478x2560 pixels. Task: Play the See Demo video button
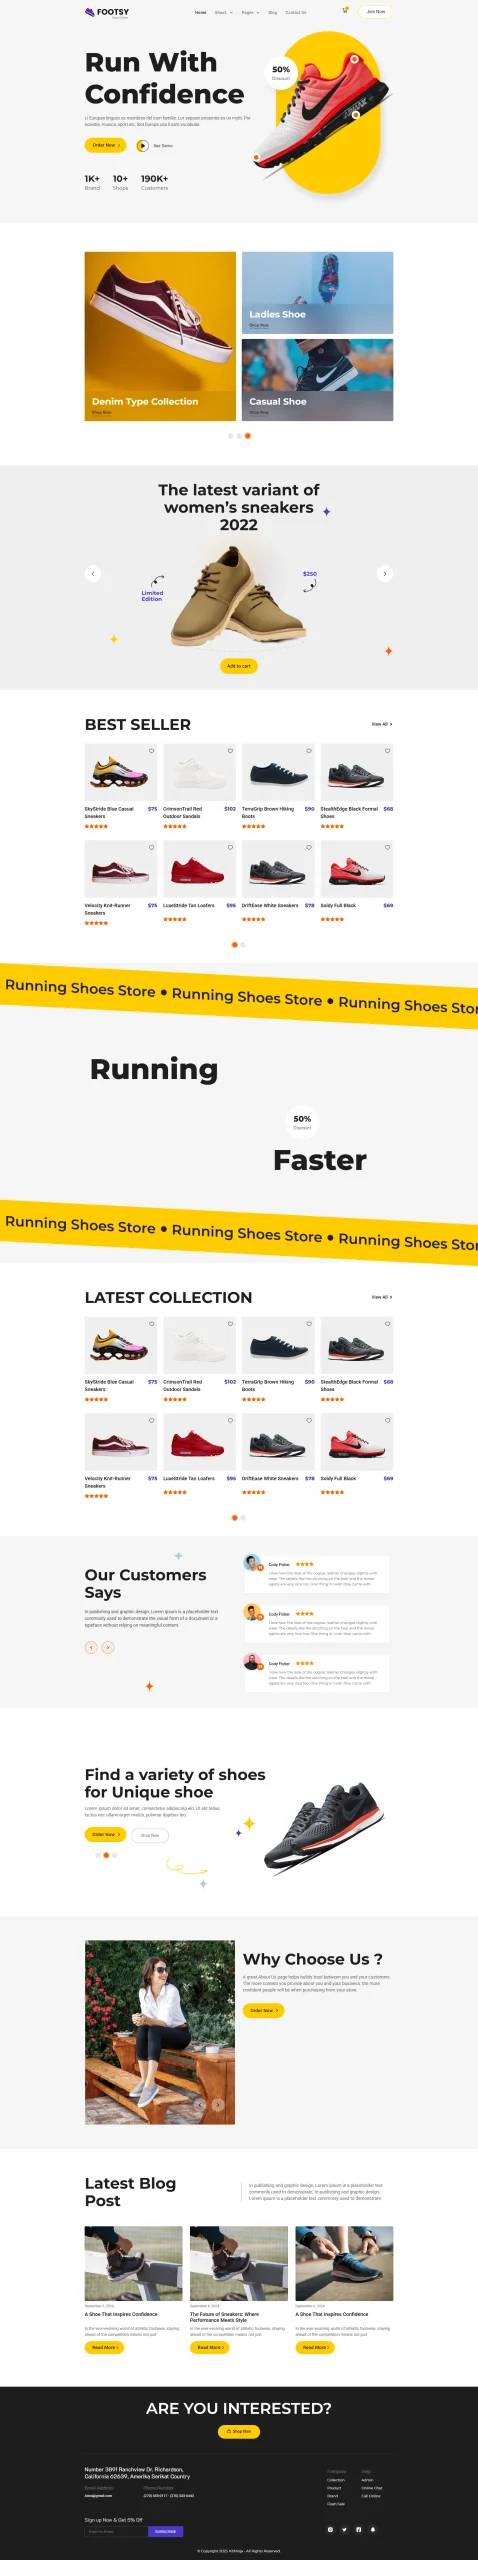pos(142,145)
